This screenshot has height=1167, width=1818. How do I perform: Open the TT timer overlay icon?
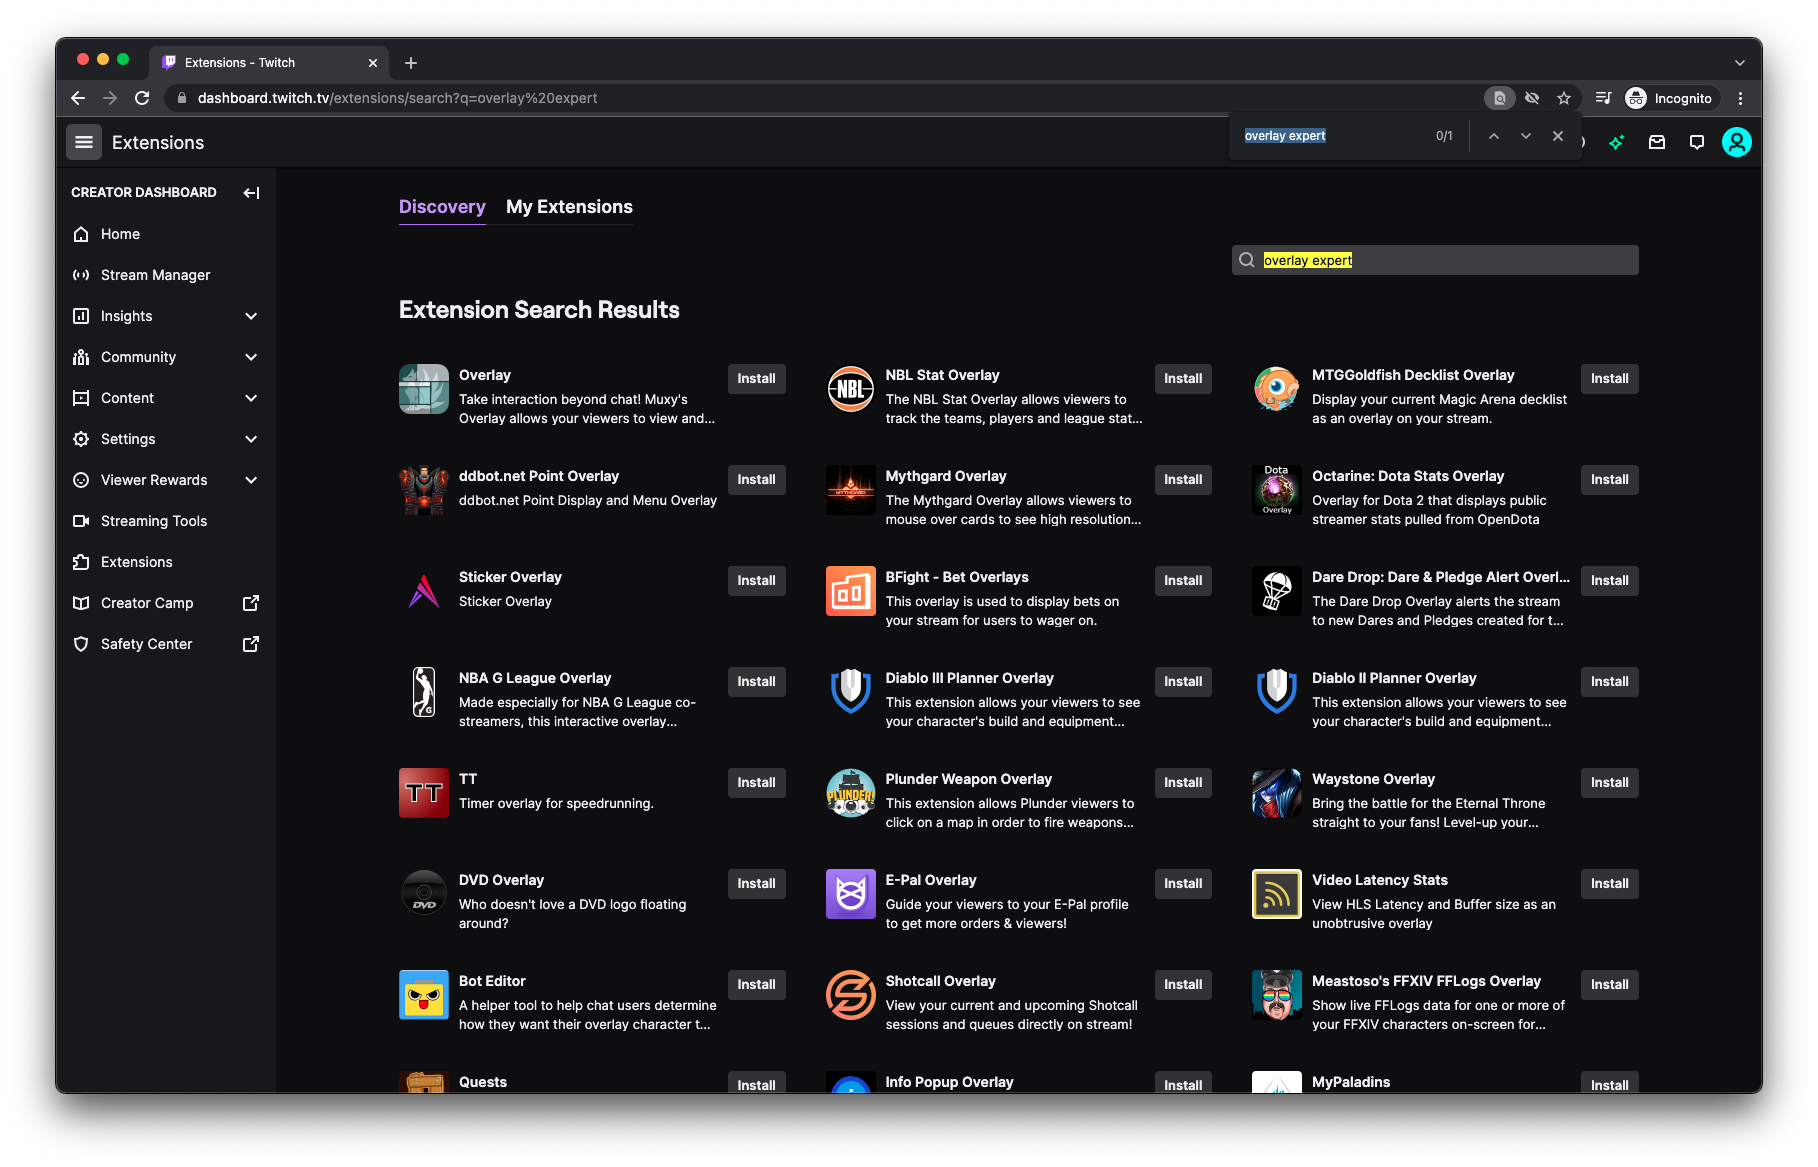pyautogui.click(x=424, y=793)
